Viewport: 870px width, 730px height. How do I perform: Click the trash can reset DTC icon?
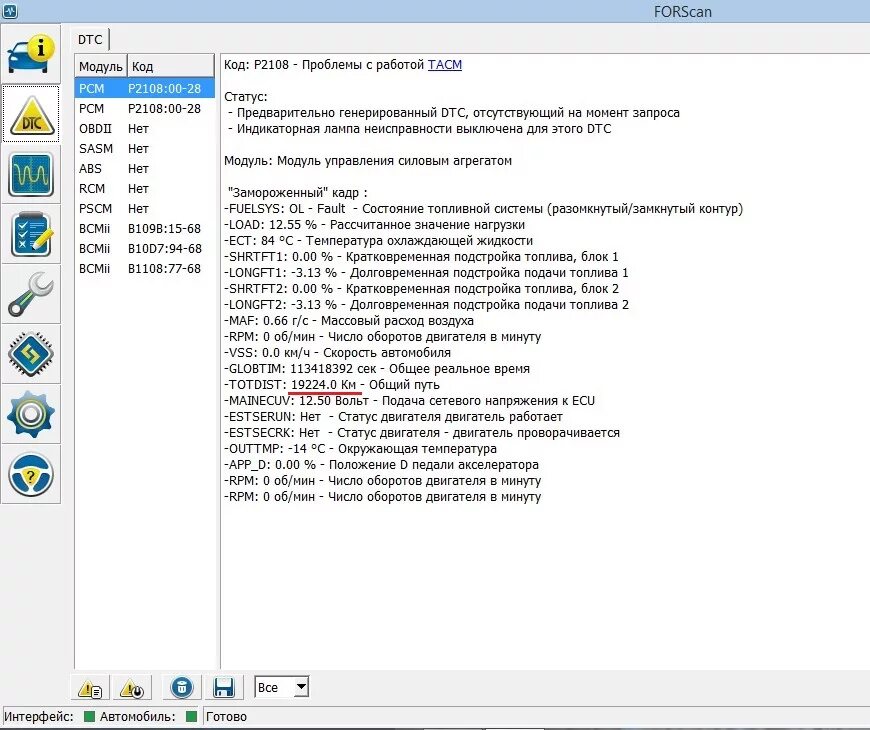pyautogui.click(x=181, y=688)
